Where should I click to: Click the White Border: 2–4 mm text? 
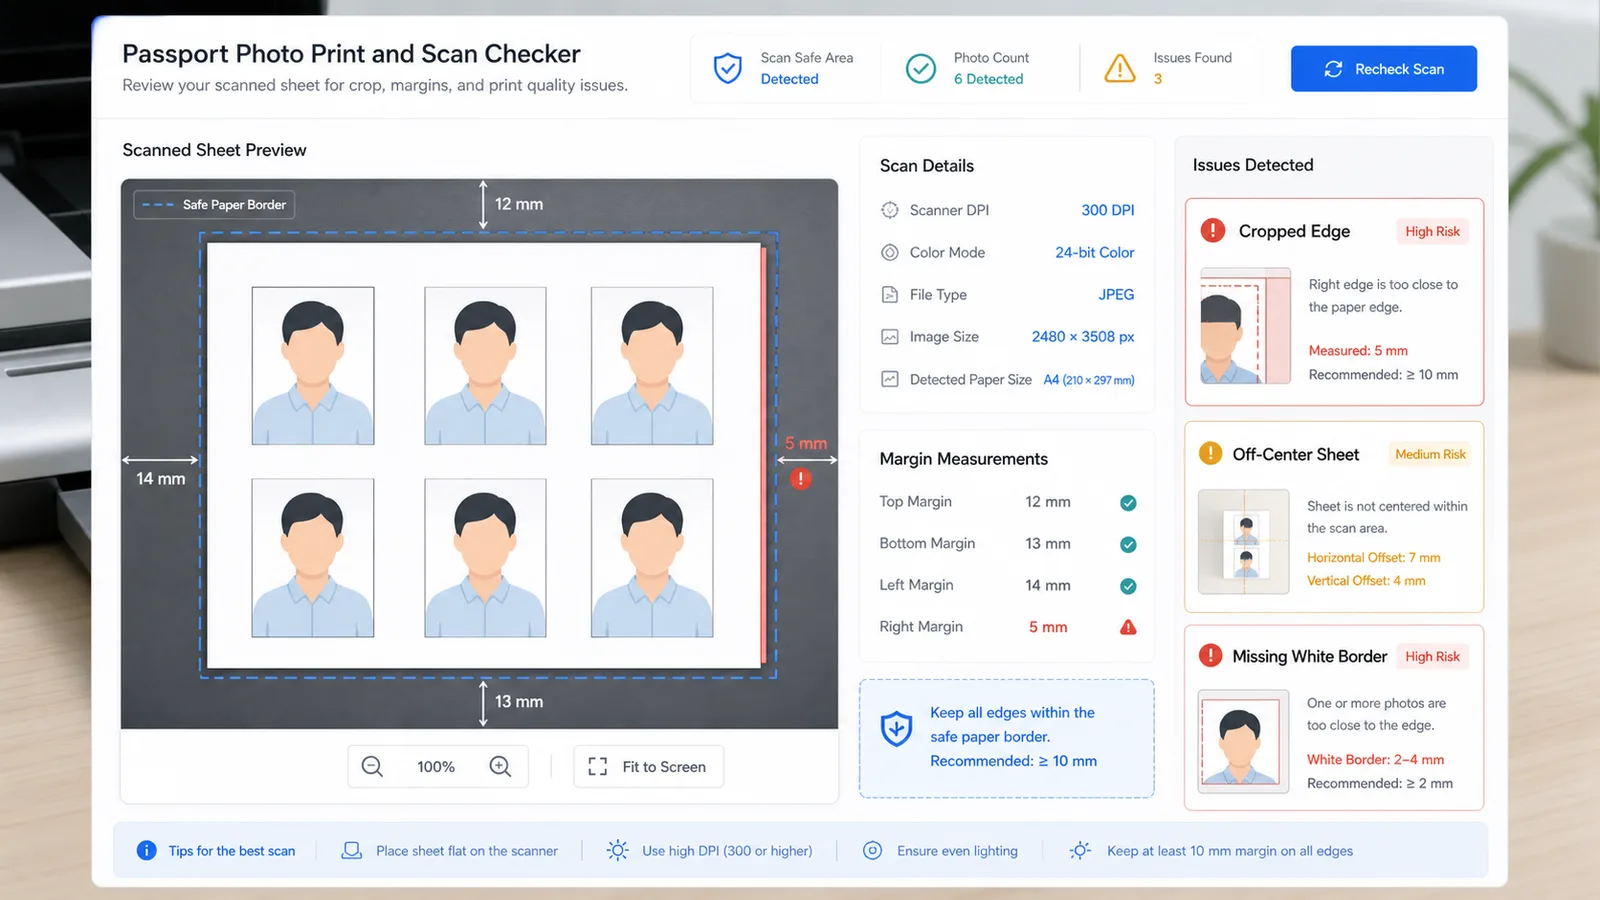[x=1375, y=760]
